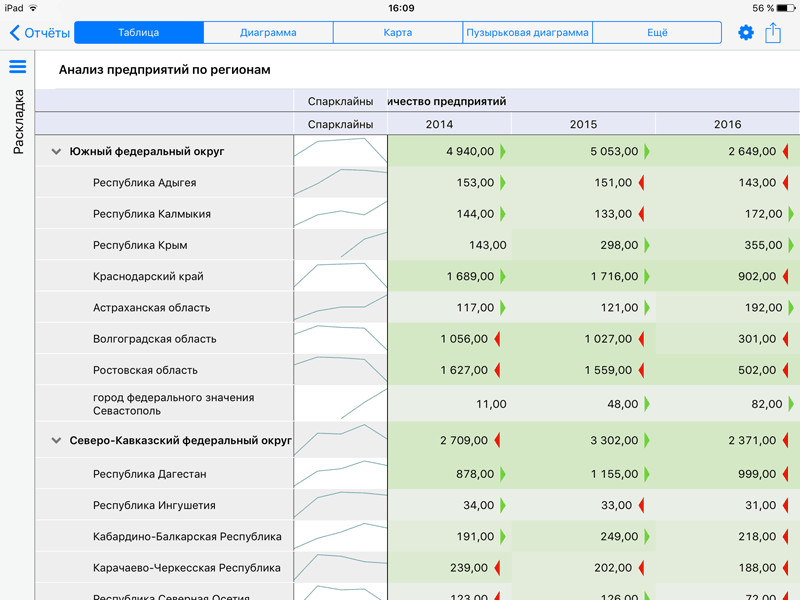Collapse Южный федеральный округ group
This screenshot has height=600, width=800.
click(56, 152)
